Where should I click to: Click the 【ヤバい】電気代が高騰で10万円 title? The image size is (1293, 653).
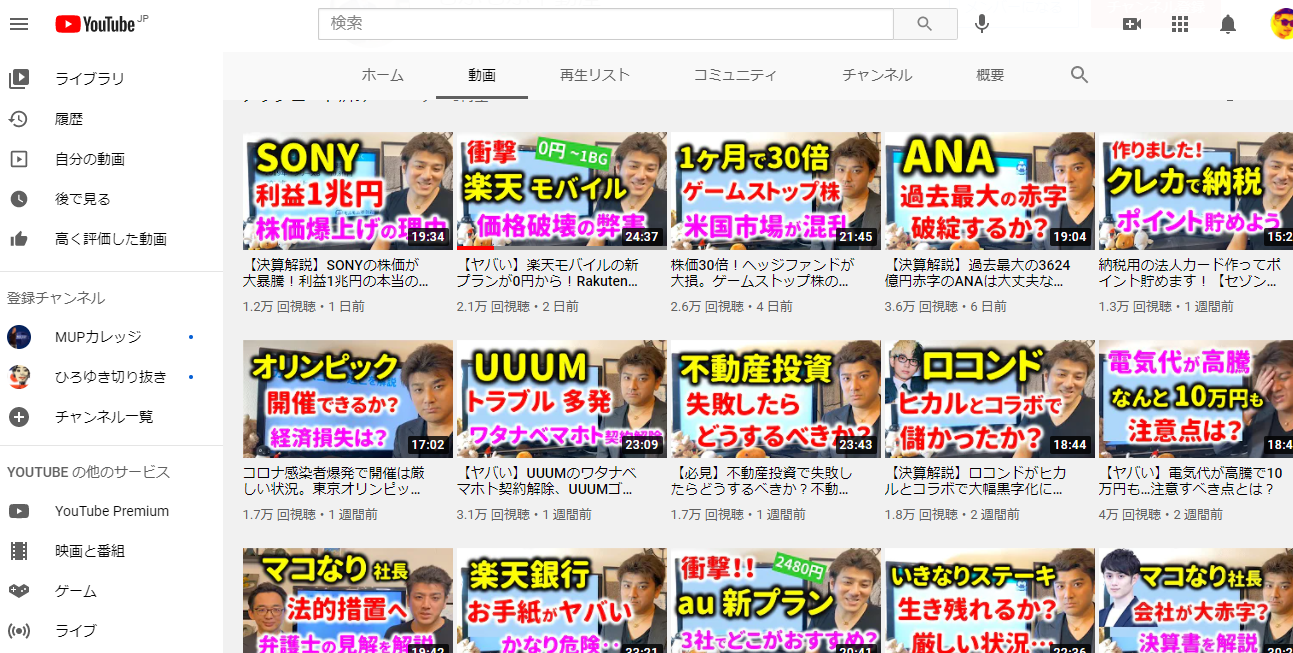[x=1191, y=481]
